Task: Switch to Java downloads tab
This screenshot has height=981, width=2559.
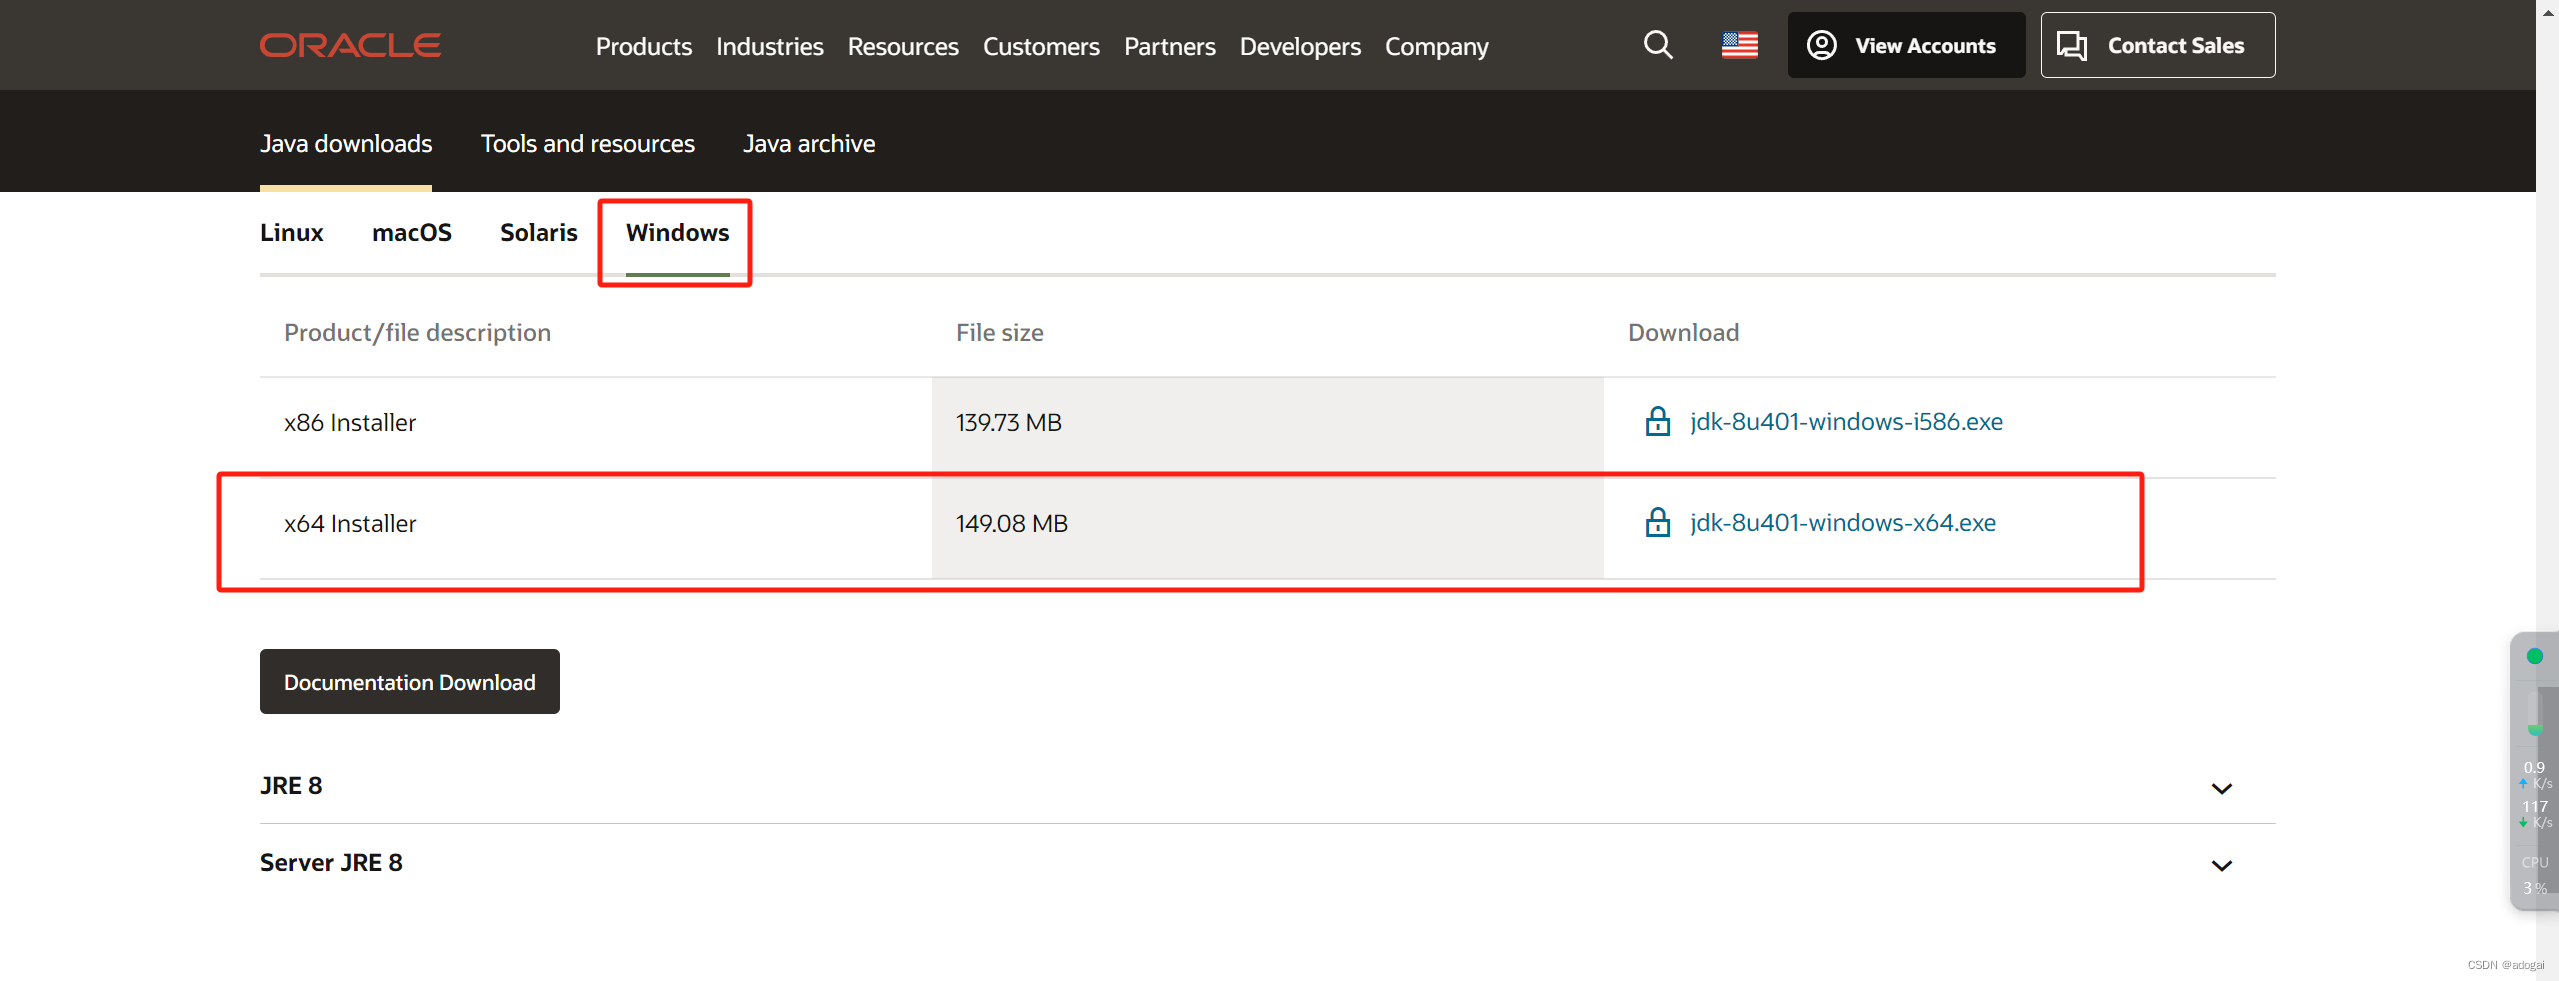Action: click(346, 144)
